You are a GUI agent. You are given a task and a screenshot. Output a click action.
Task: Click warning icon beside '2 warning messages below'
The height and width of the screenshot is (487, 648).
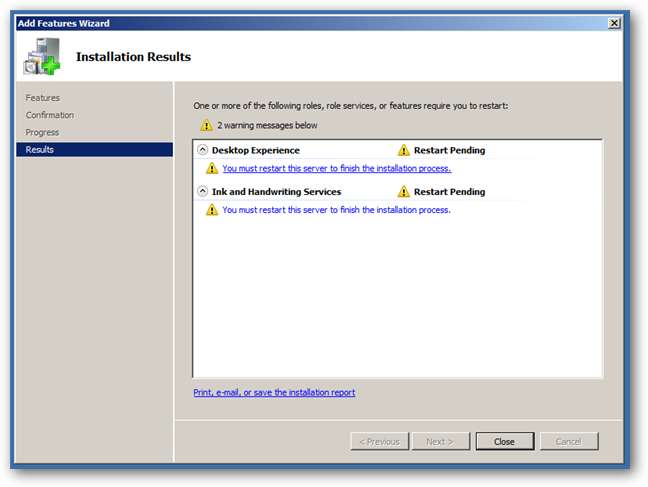point(206,125)
